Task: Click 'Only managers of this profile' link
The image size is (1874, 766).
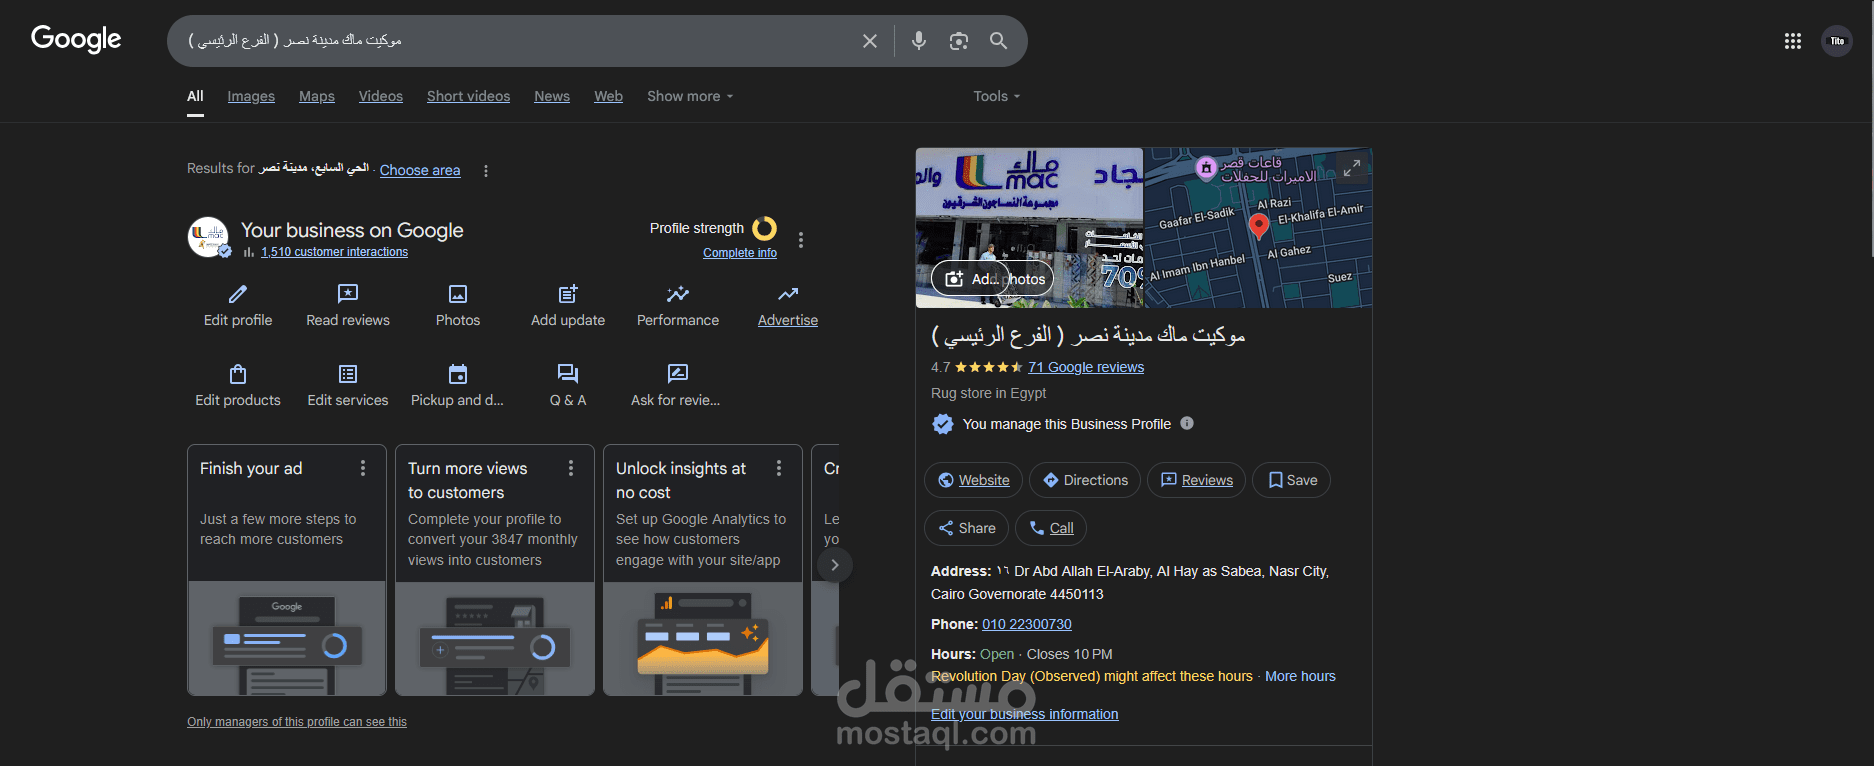Action: click(297, 722)
